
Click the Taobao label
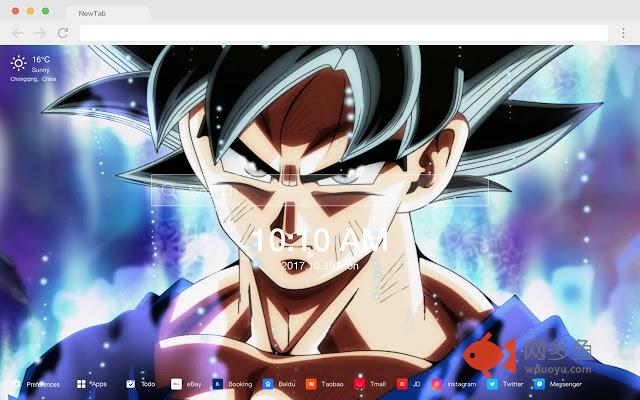point(332,384)
